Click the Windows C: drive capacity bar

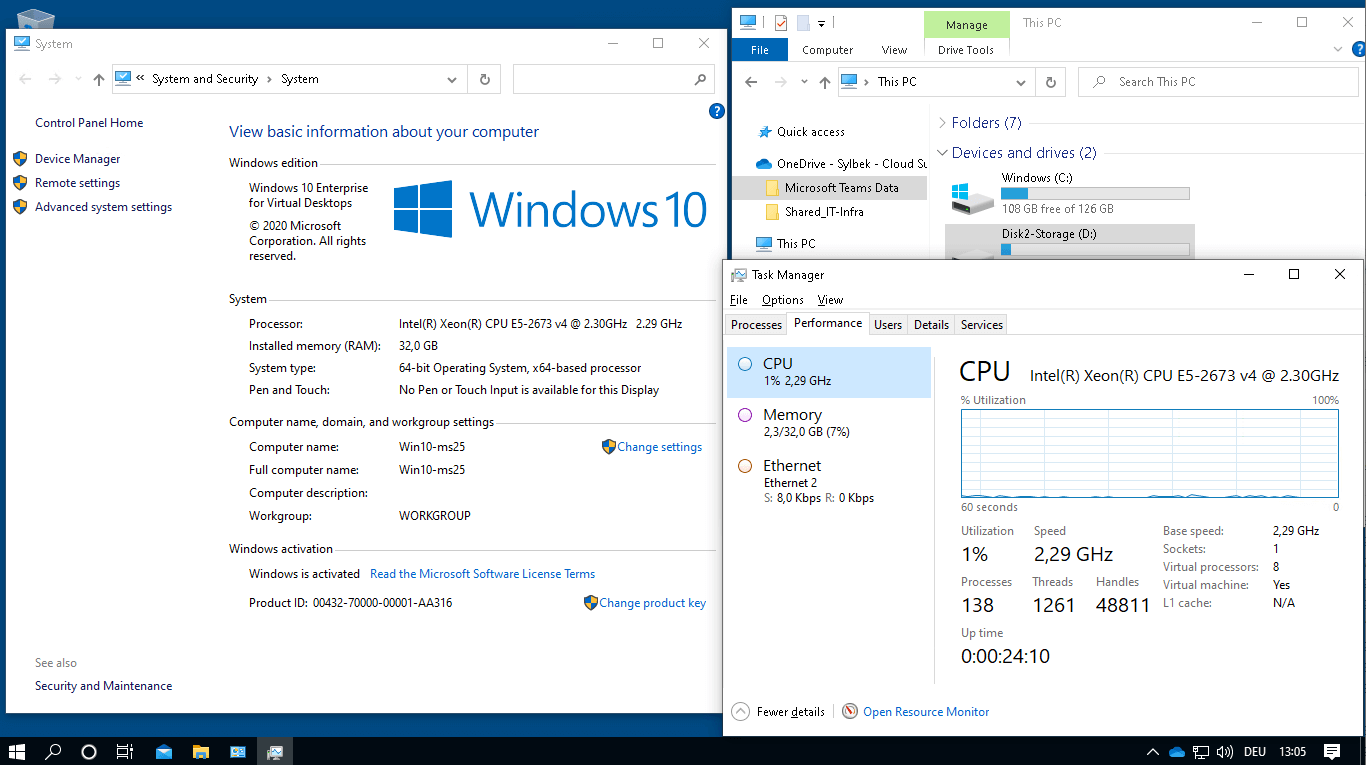coord(1094,193)
